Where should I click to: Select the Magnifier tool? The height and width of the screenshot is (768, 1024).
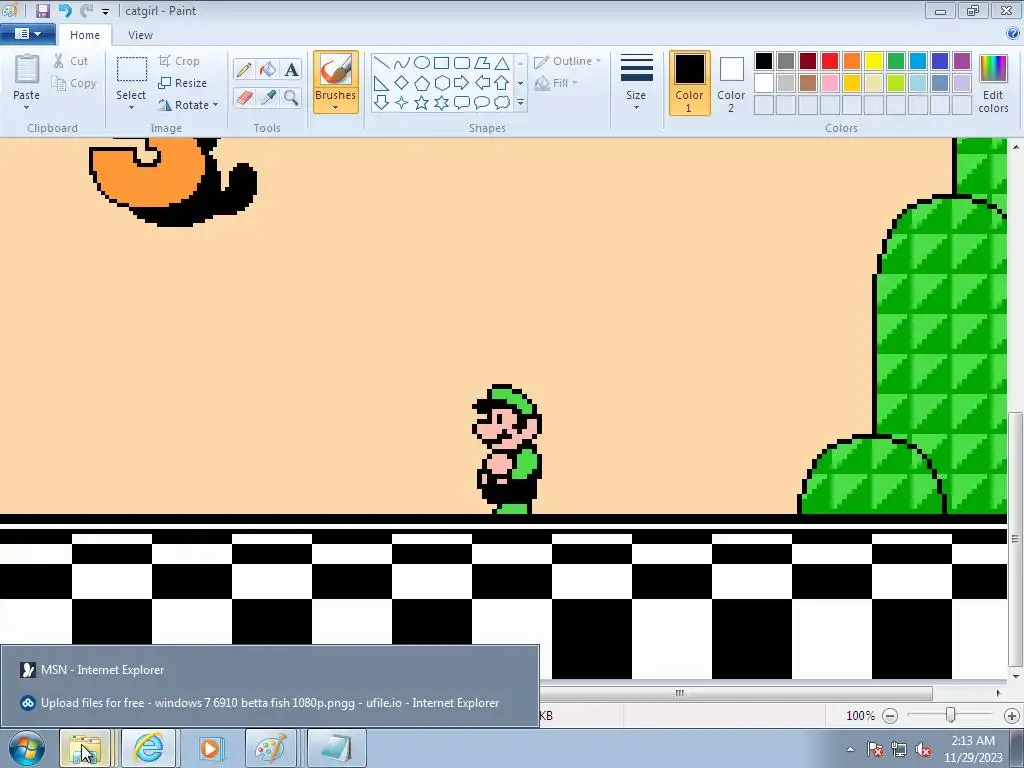point(291,98)
